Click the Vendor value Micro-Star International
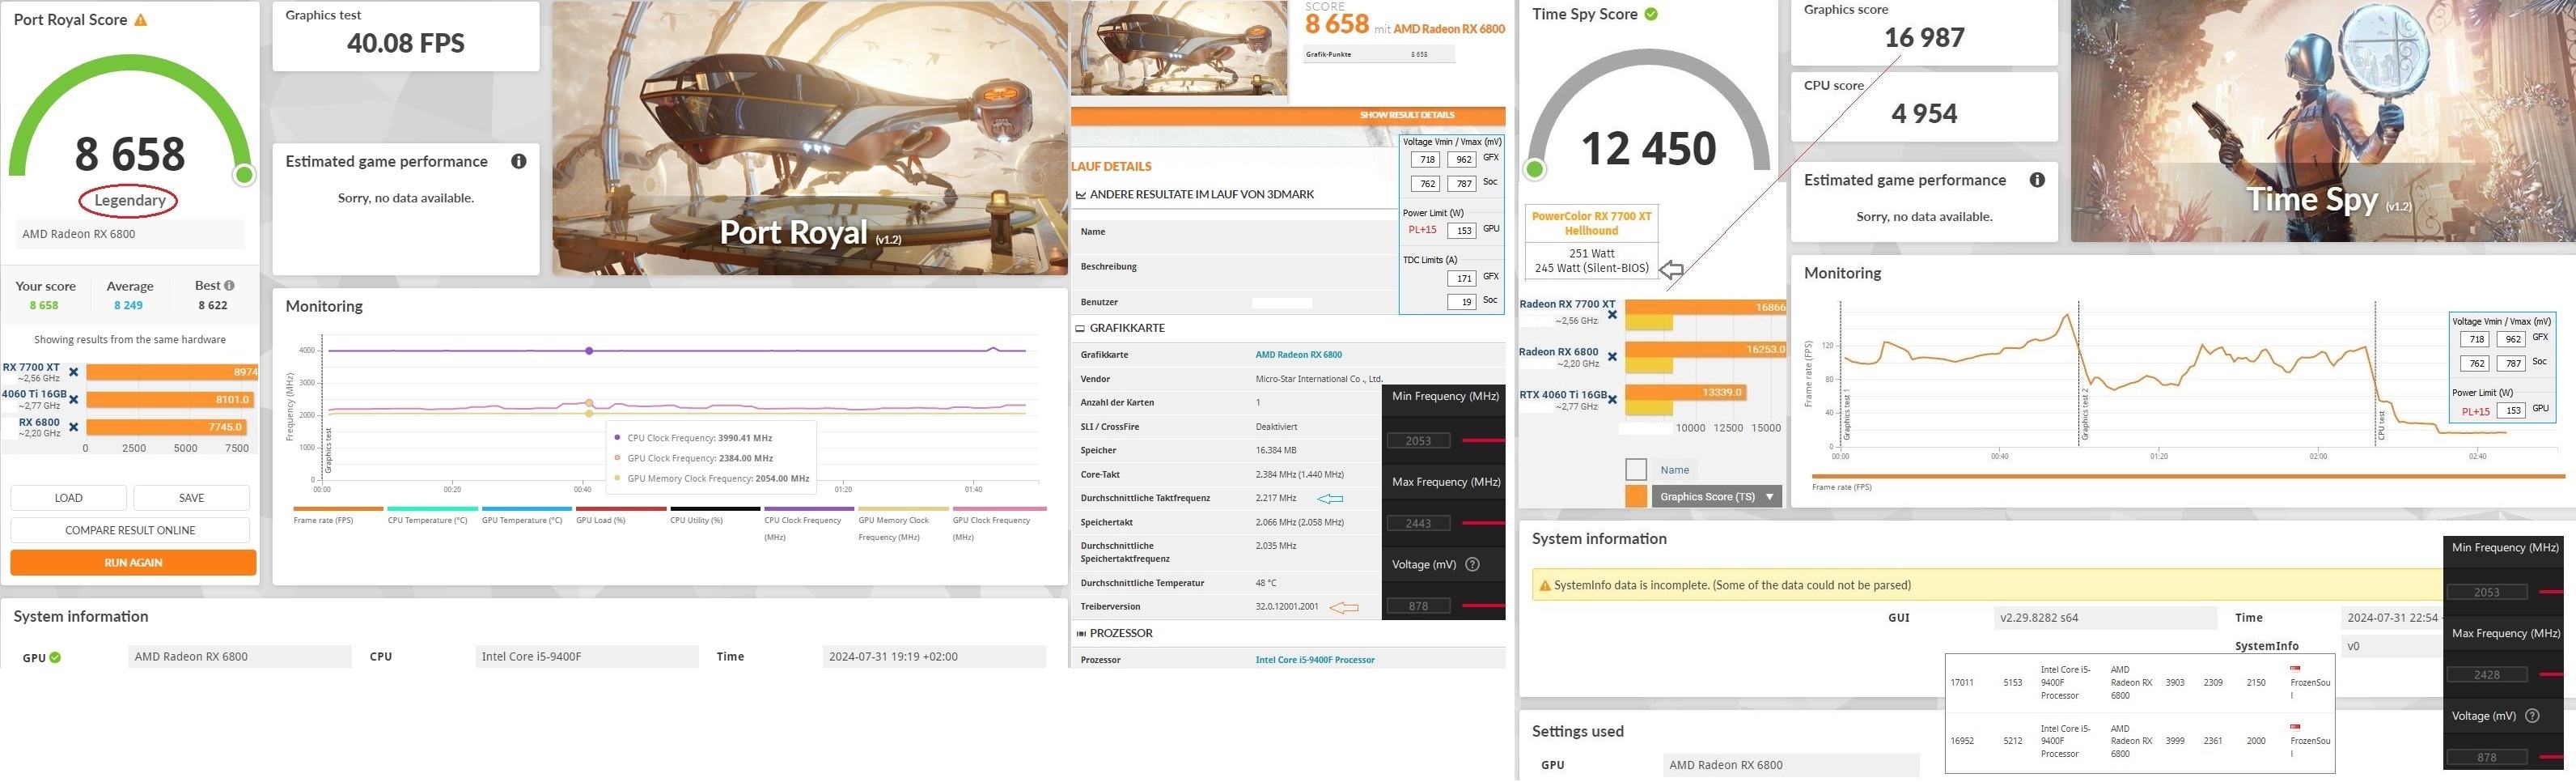The image size is (2576, 782). point(1319,379)
